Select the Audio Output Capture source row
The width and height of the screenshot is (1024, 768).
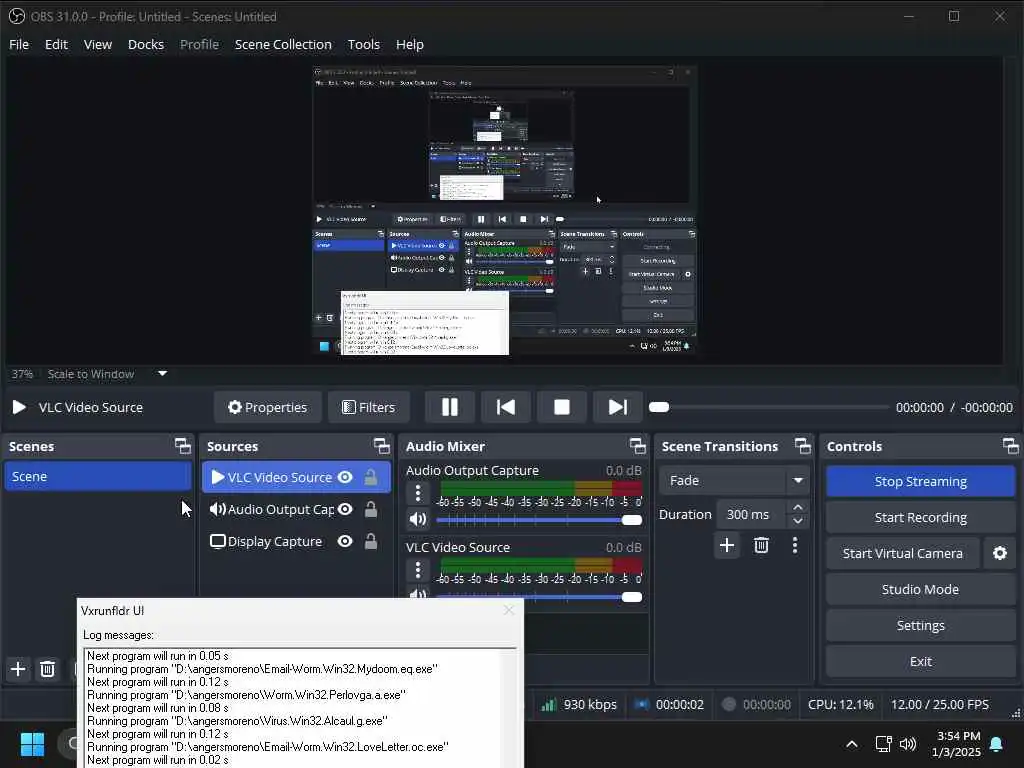(296, 509)
